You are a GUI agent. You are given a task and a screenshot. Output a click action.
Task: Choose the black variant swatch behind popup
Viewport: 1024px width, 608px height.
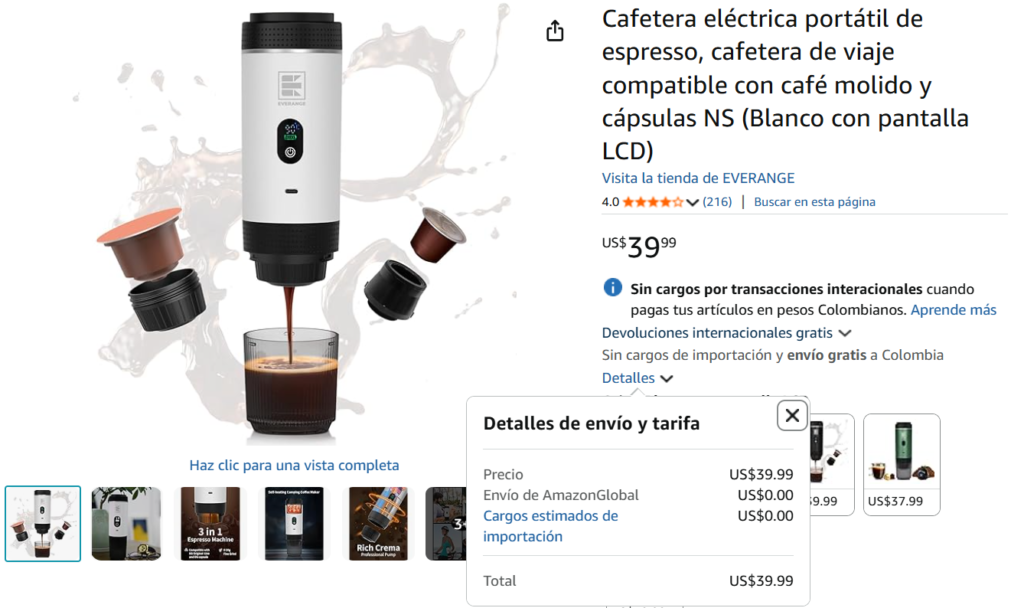point(832,464)
